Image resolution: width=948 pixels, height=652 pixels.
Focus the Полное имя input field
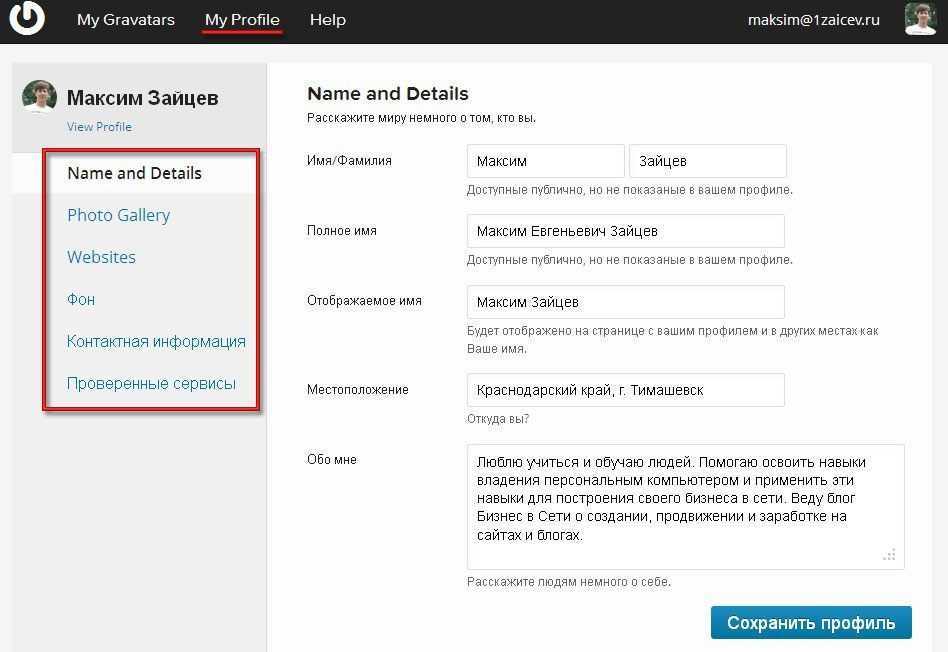pyautogui.click(x=625, y=231)
